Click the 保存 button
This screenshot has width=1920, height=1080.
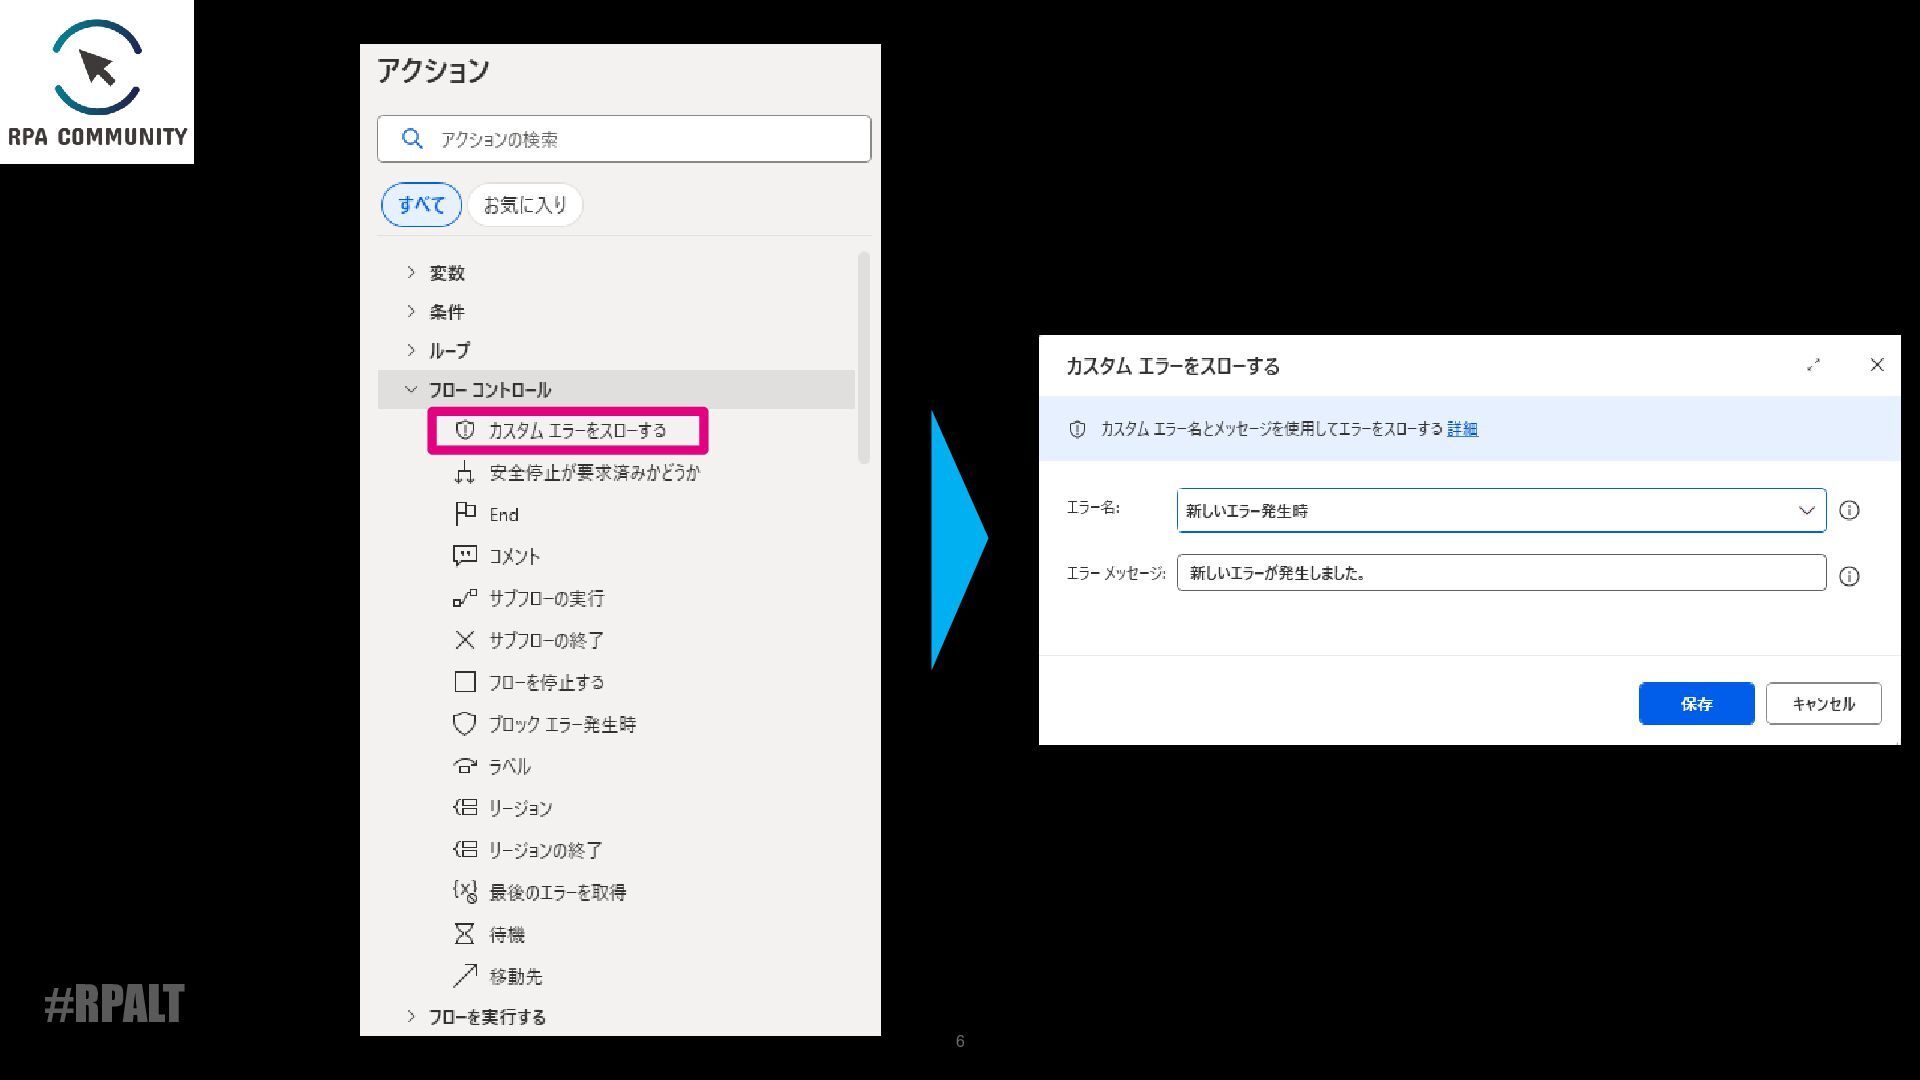point(1696,703)
